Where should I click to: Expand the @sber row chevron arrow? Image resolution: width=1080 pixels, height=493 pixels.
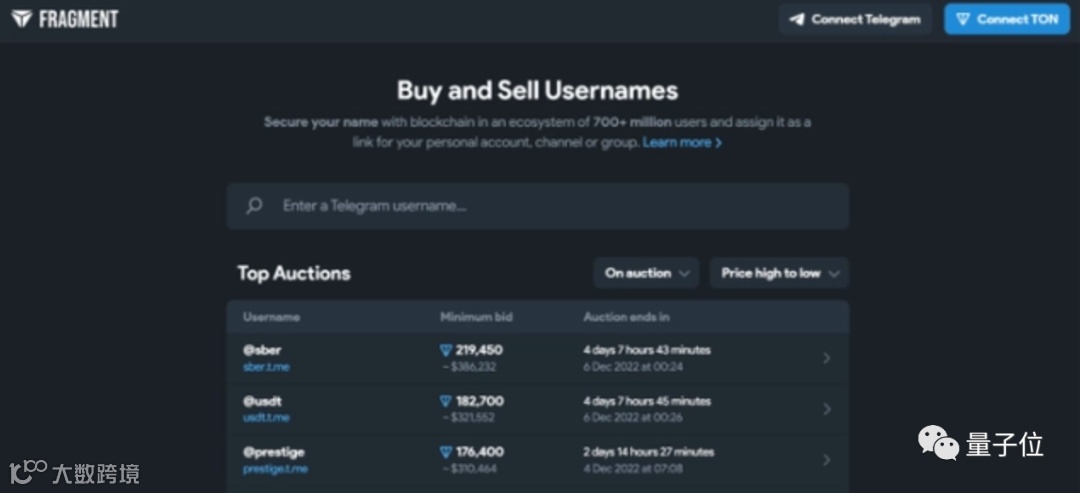click(827, 358)
